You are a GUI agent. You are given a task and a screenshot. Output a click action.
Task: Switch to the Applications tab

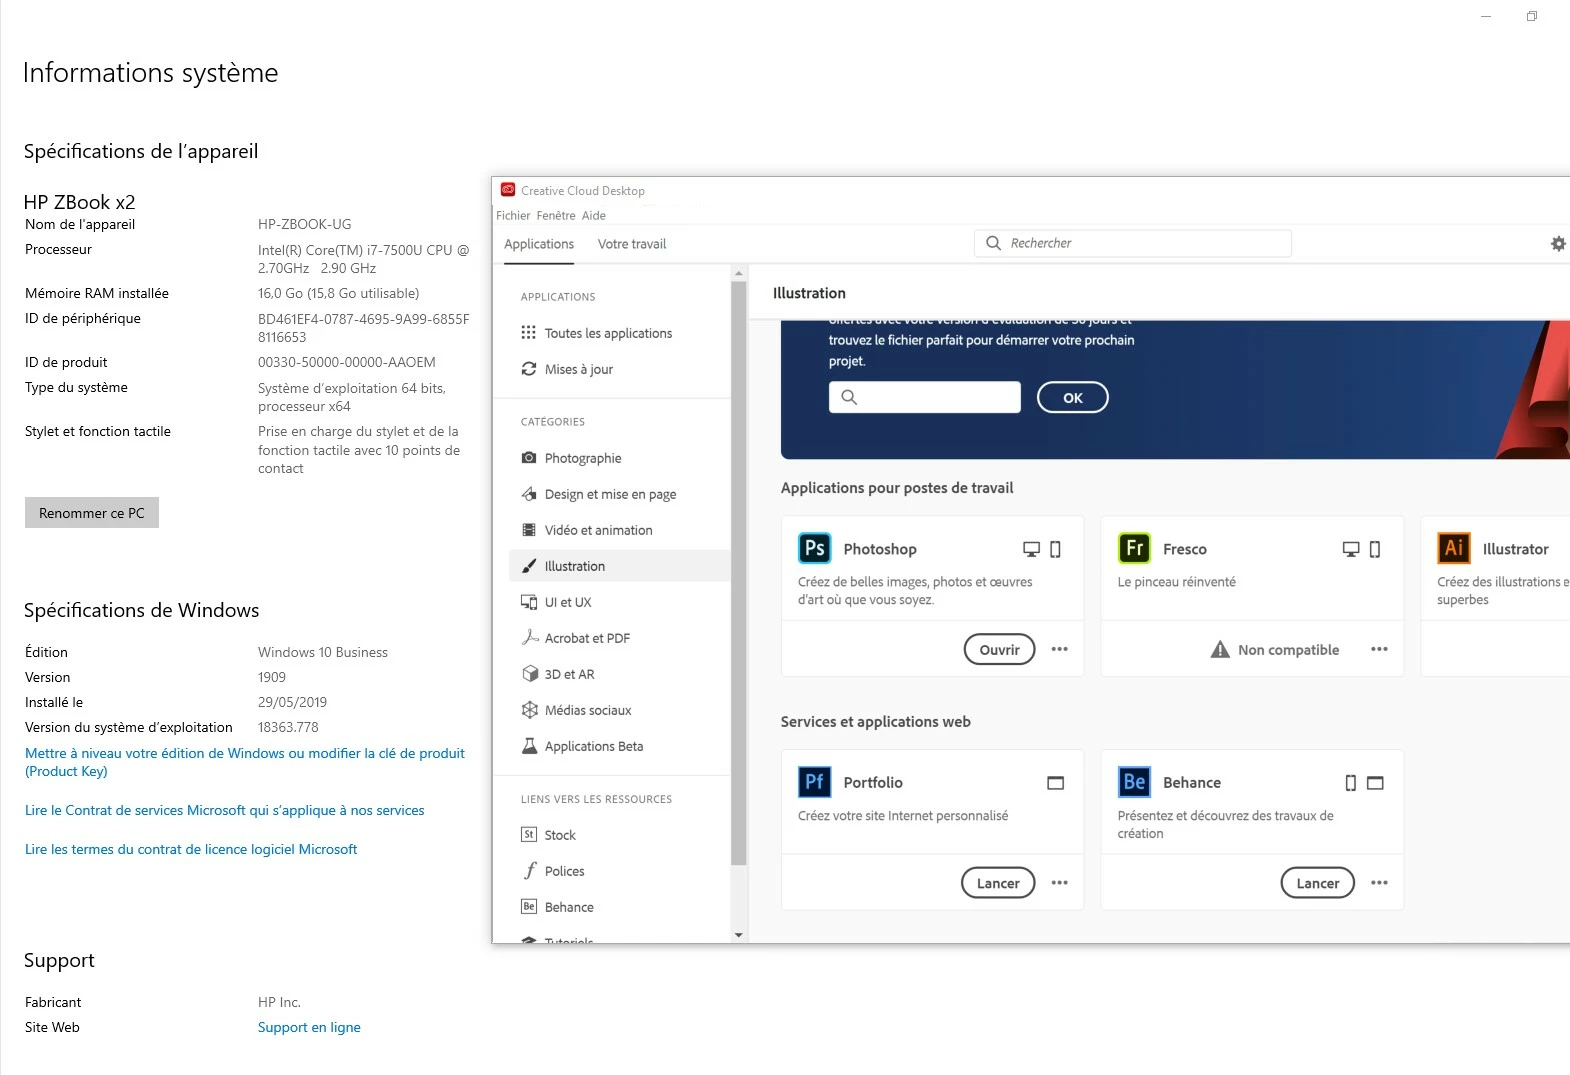(539, 244)
